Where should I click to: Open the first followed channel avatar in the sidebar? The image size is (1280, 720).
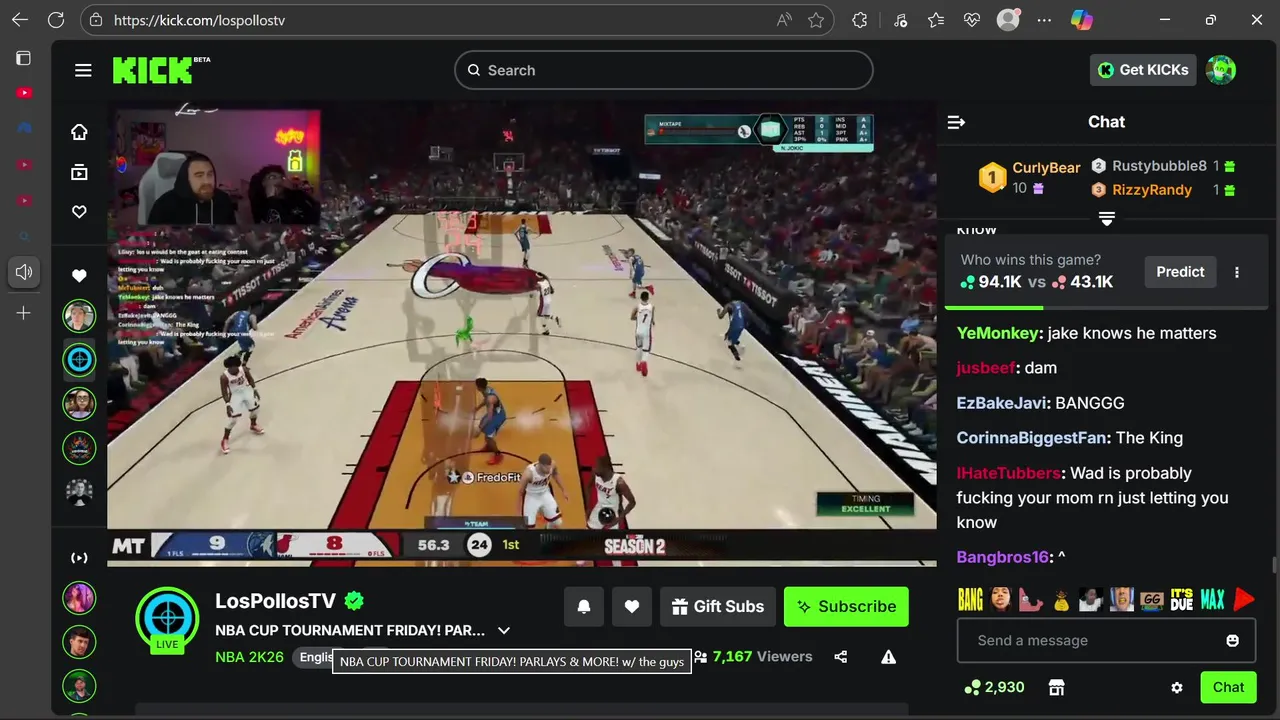79,317
